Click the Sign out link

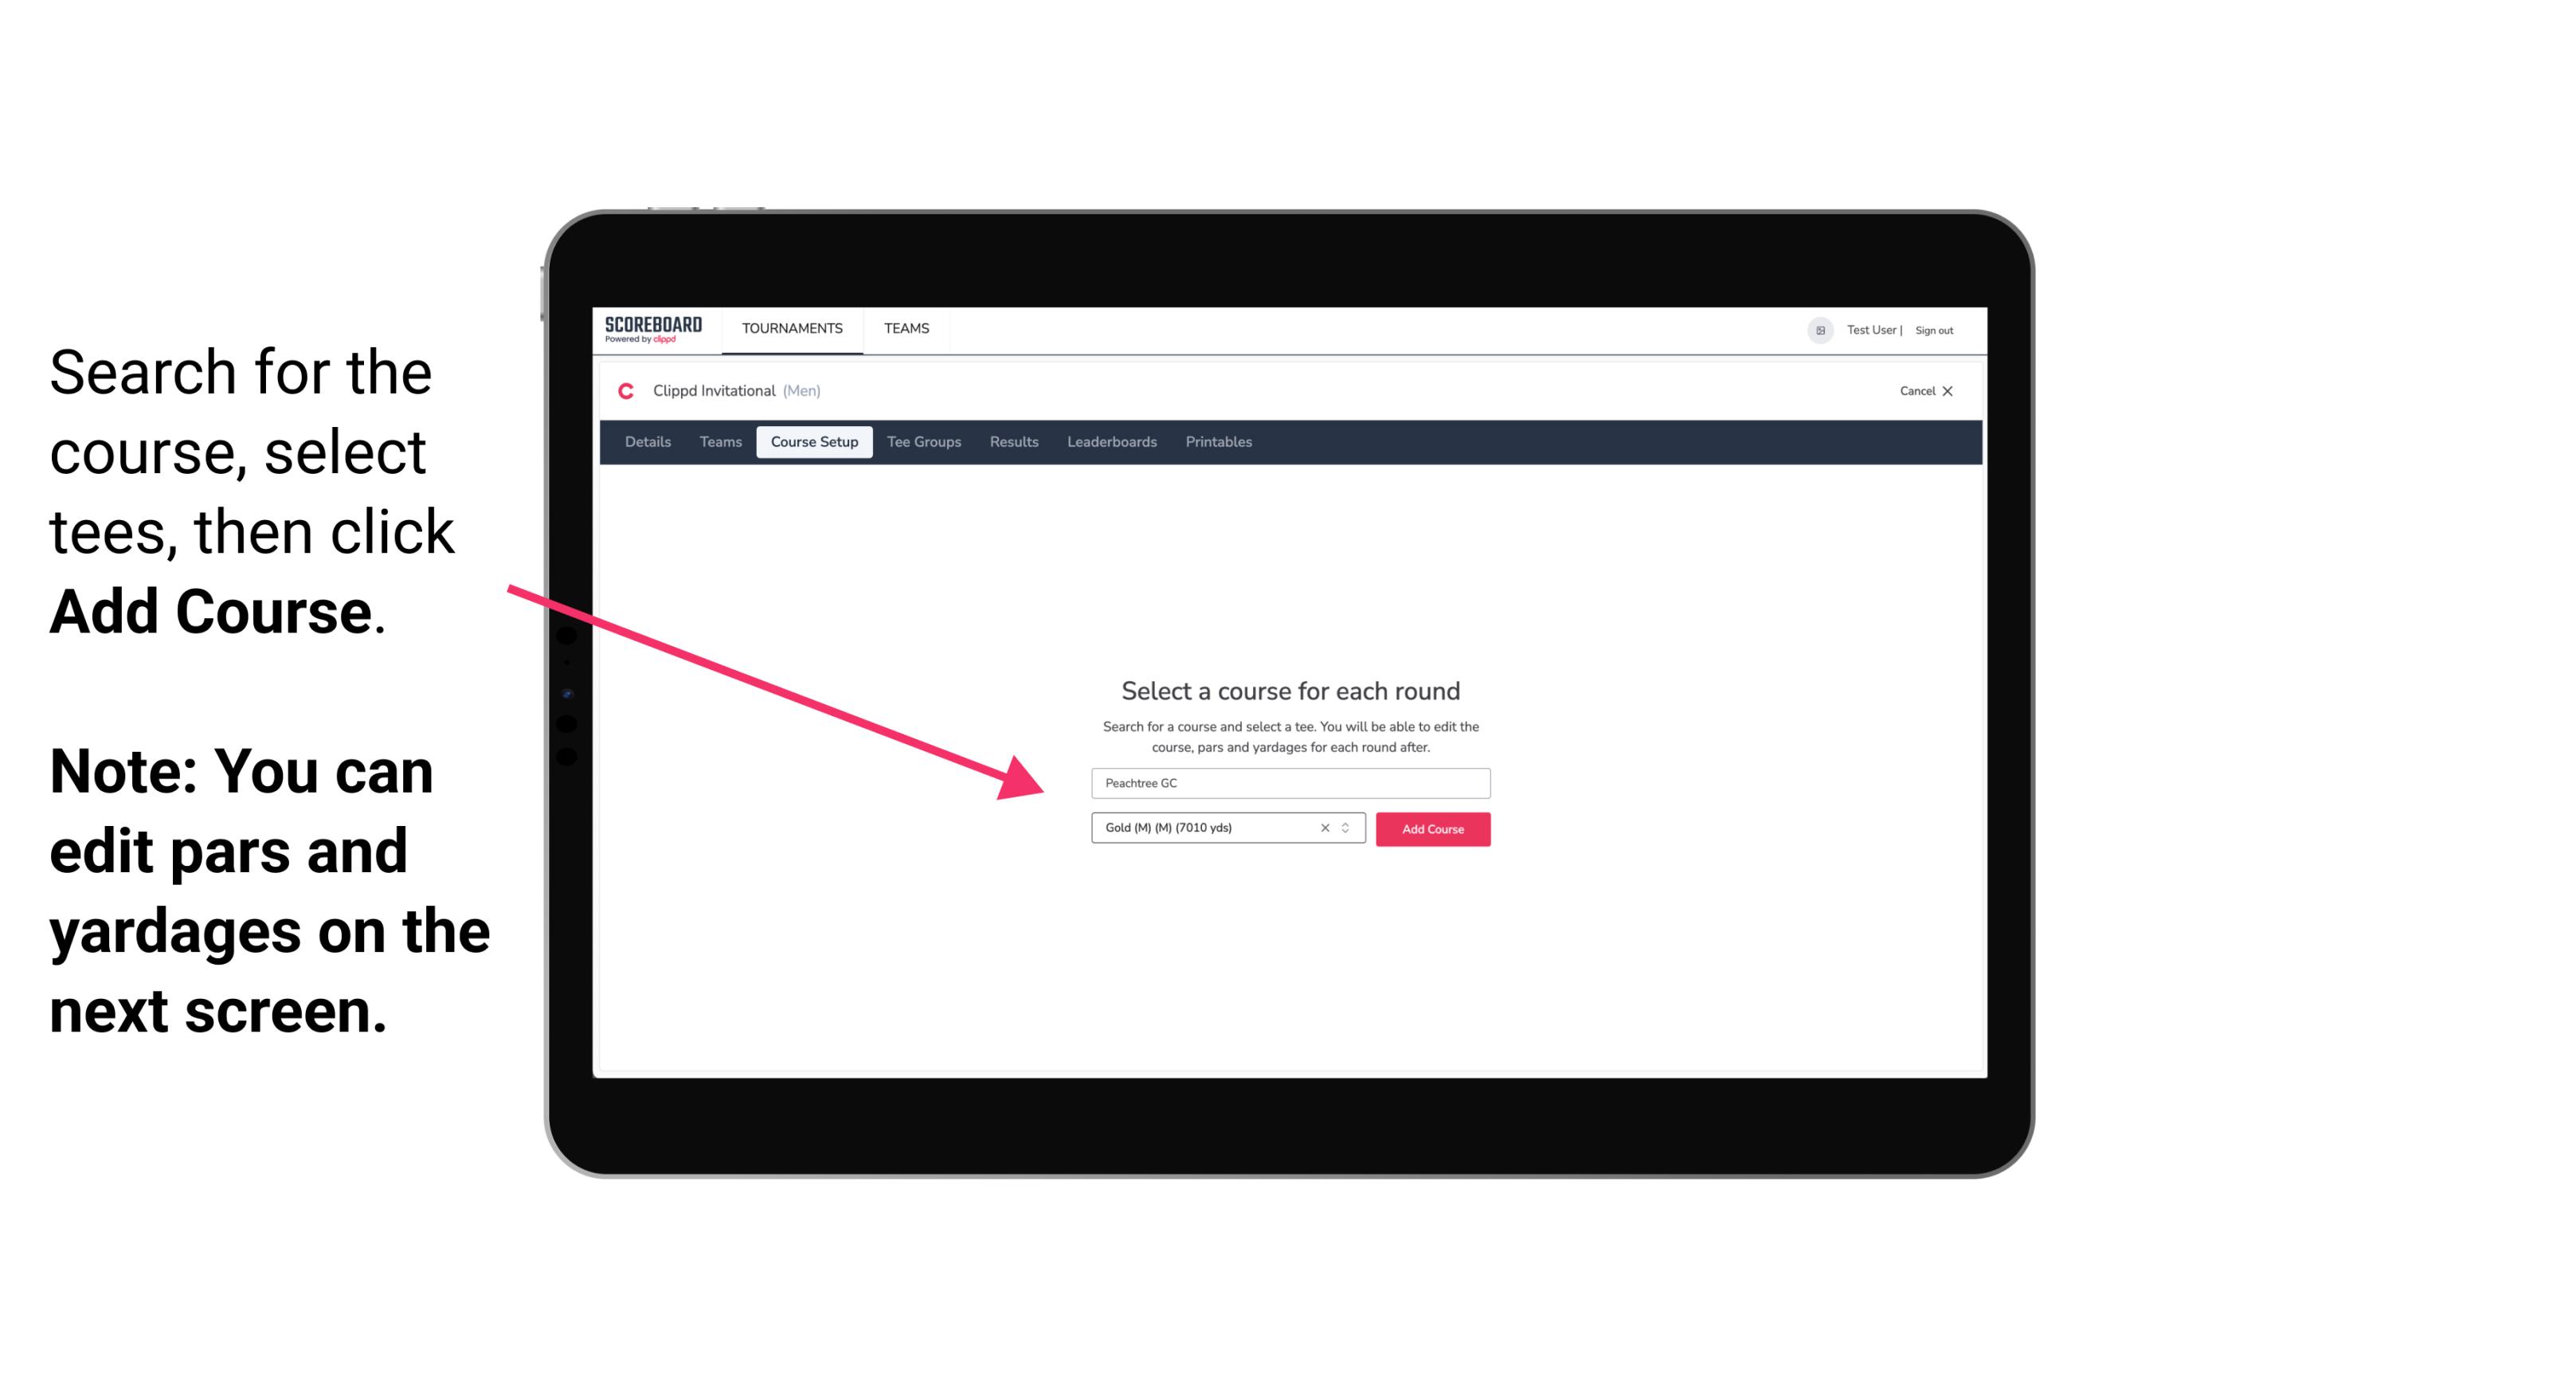(x=1929, y=330)
